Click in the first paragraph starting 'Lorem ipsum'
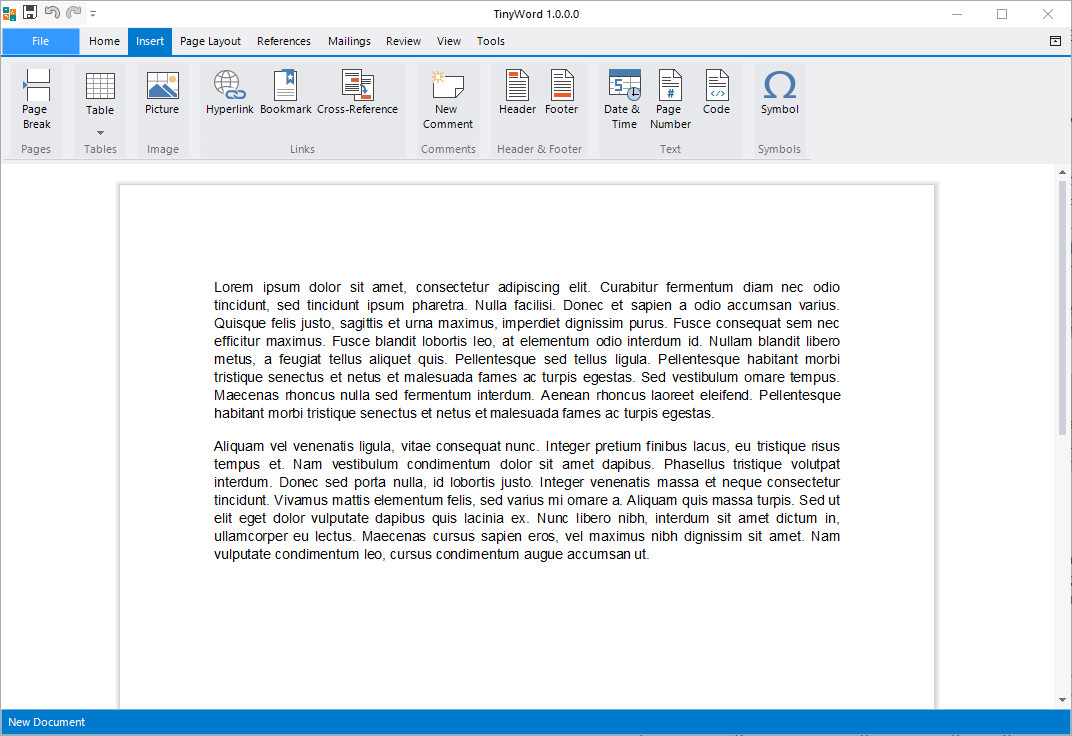Viewport: 1072px width, 736px height. [x=526, y=350]
